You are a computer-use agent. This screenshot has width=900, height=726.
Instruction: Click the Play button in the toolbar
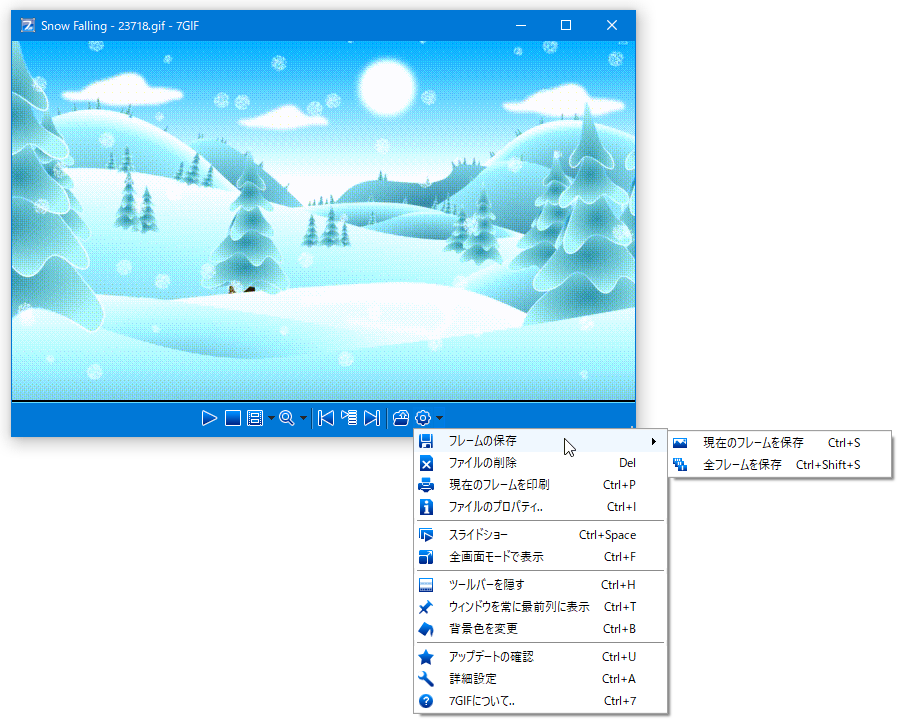pyautogui.click(x=209, y=418)
